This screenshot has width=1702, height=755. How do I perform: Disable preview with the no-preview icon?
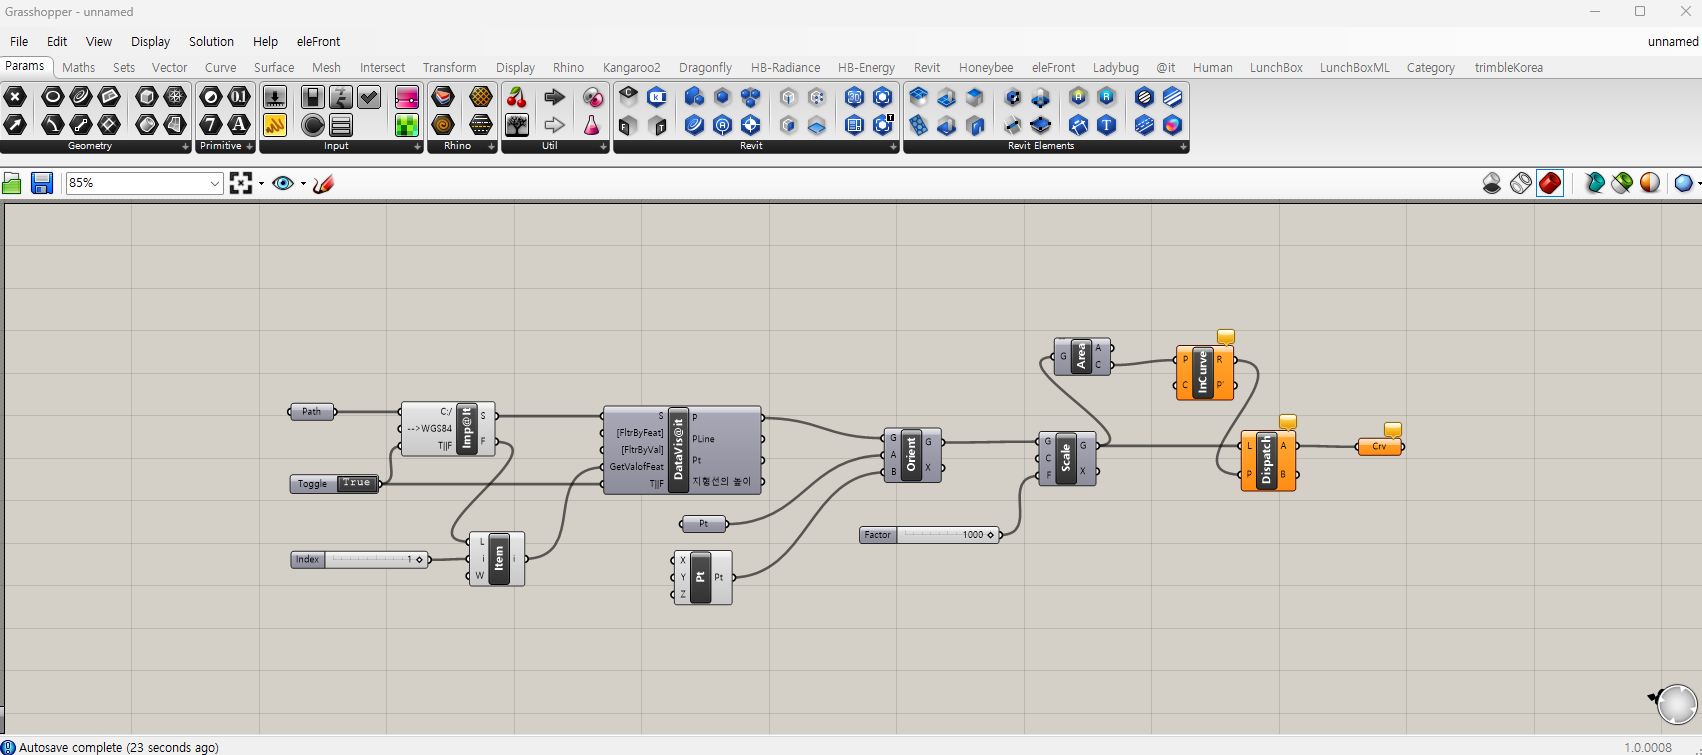coord(1492,183)
